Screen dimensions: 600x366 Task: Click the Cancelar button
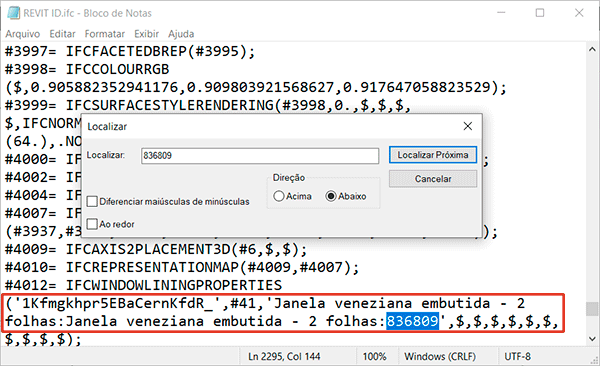(433, 179)
